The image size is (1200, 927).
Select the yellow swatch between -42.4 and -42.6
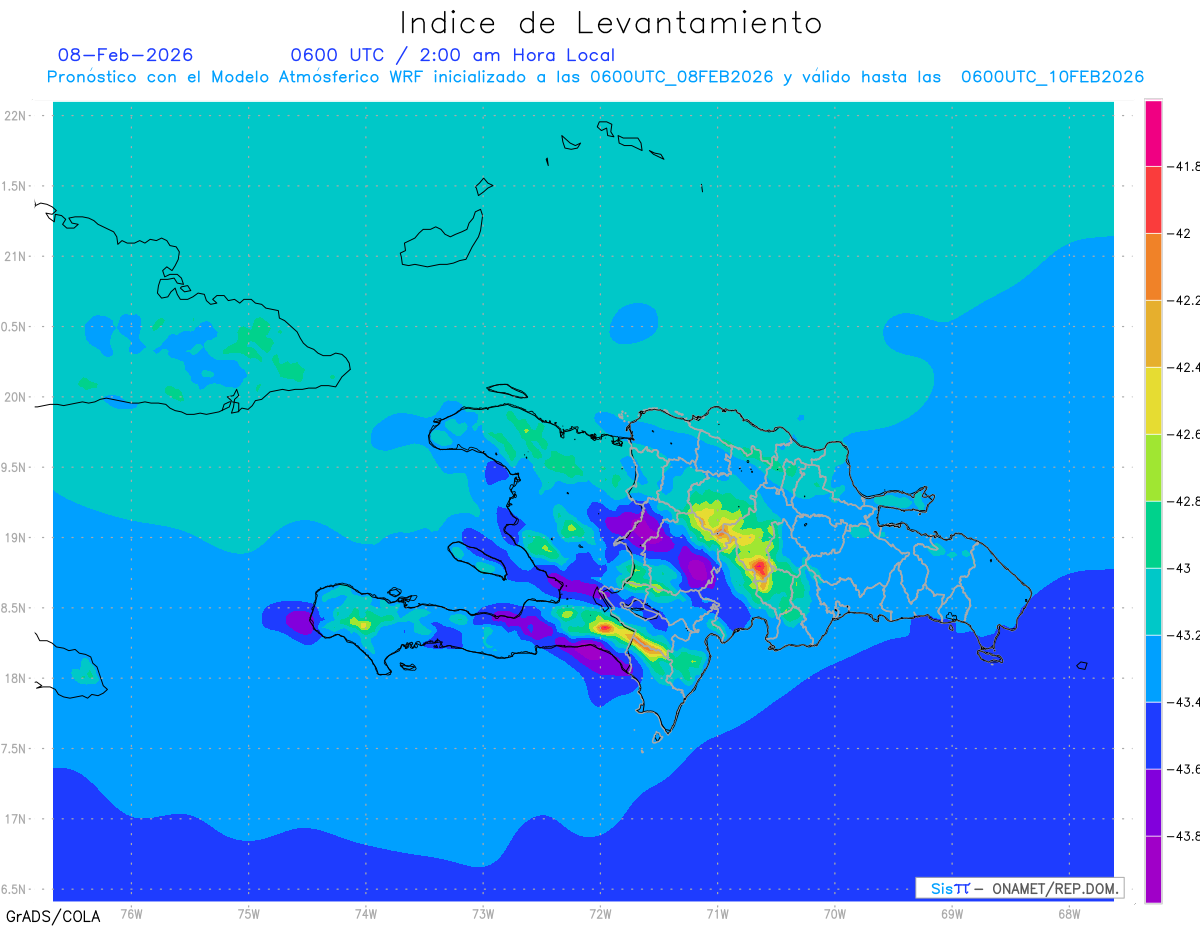(x=1153, y=400)
